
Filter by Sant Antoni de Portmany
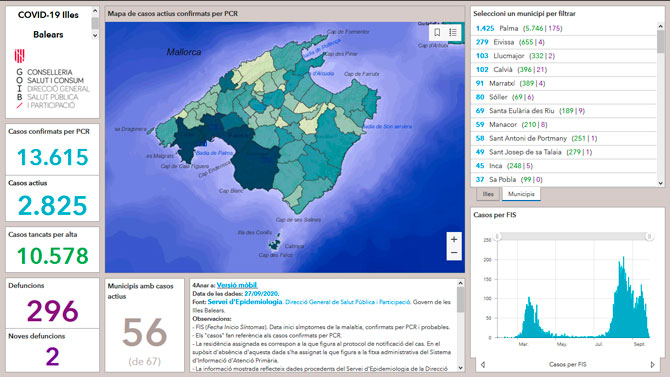564,138
